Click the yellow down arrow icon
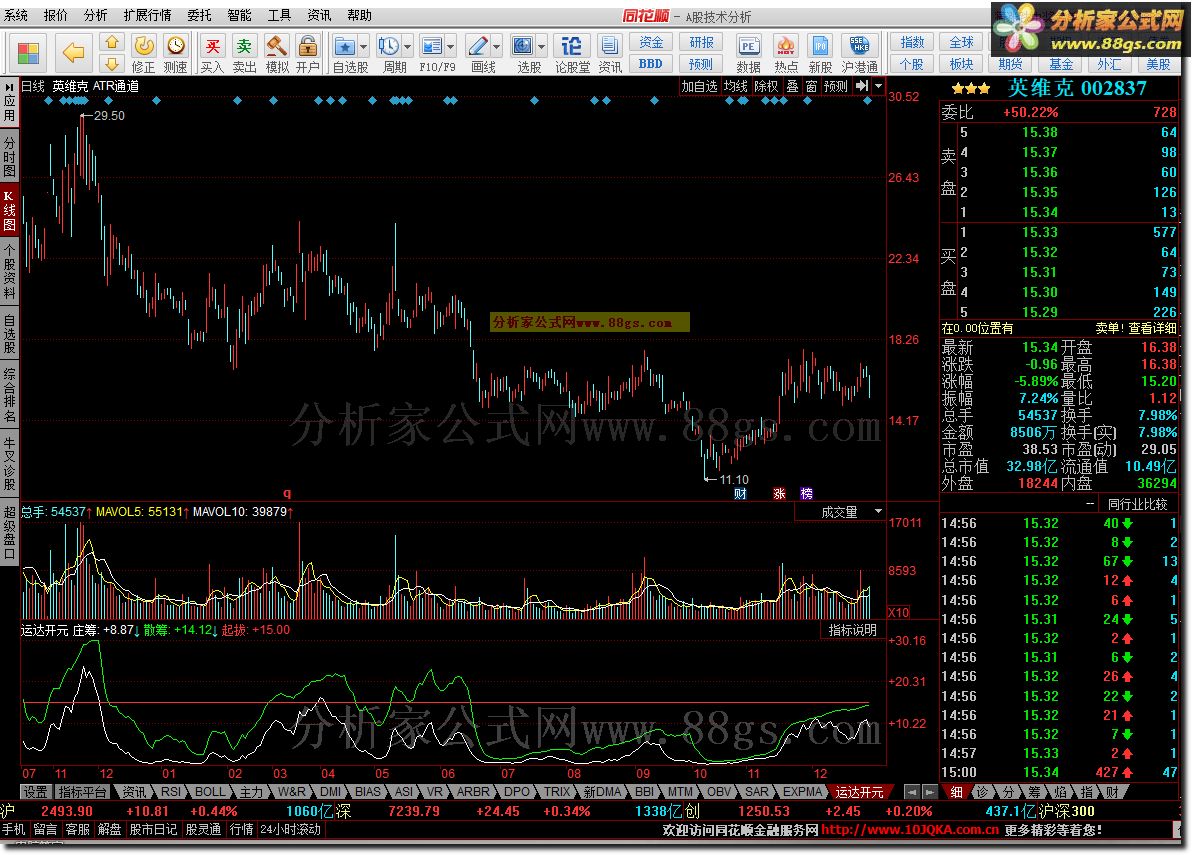This screenshot has height=855, width=1193. [x=112, y=64]
